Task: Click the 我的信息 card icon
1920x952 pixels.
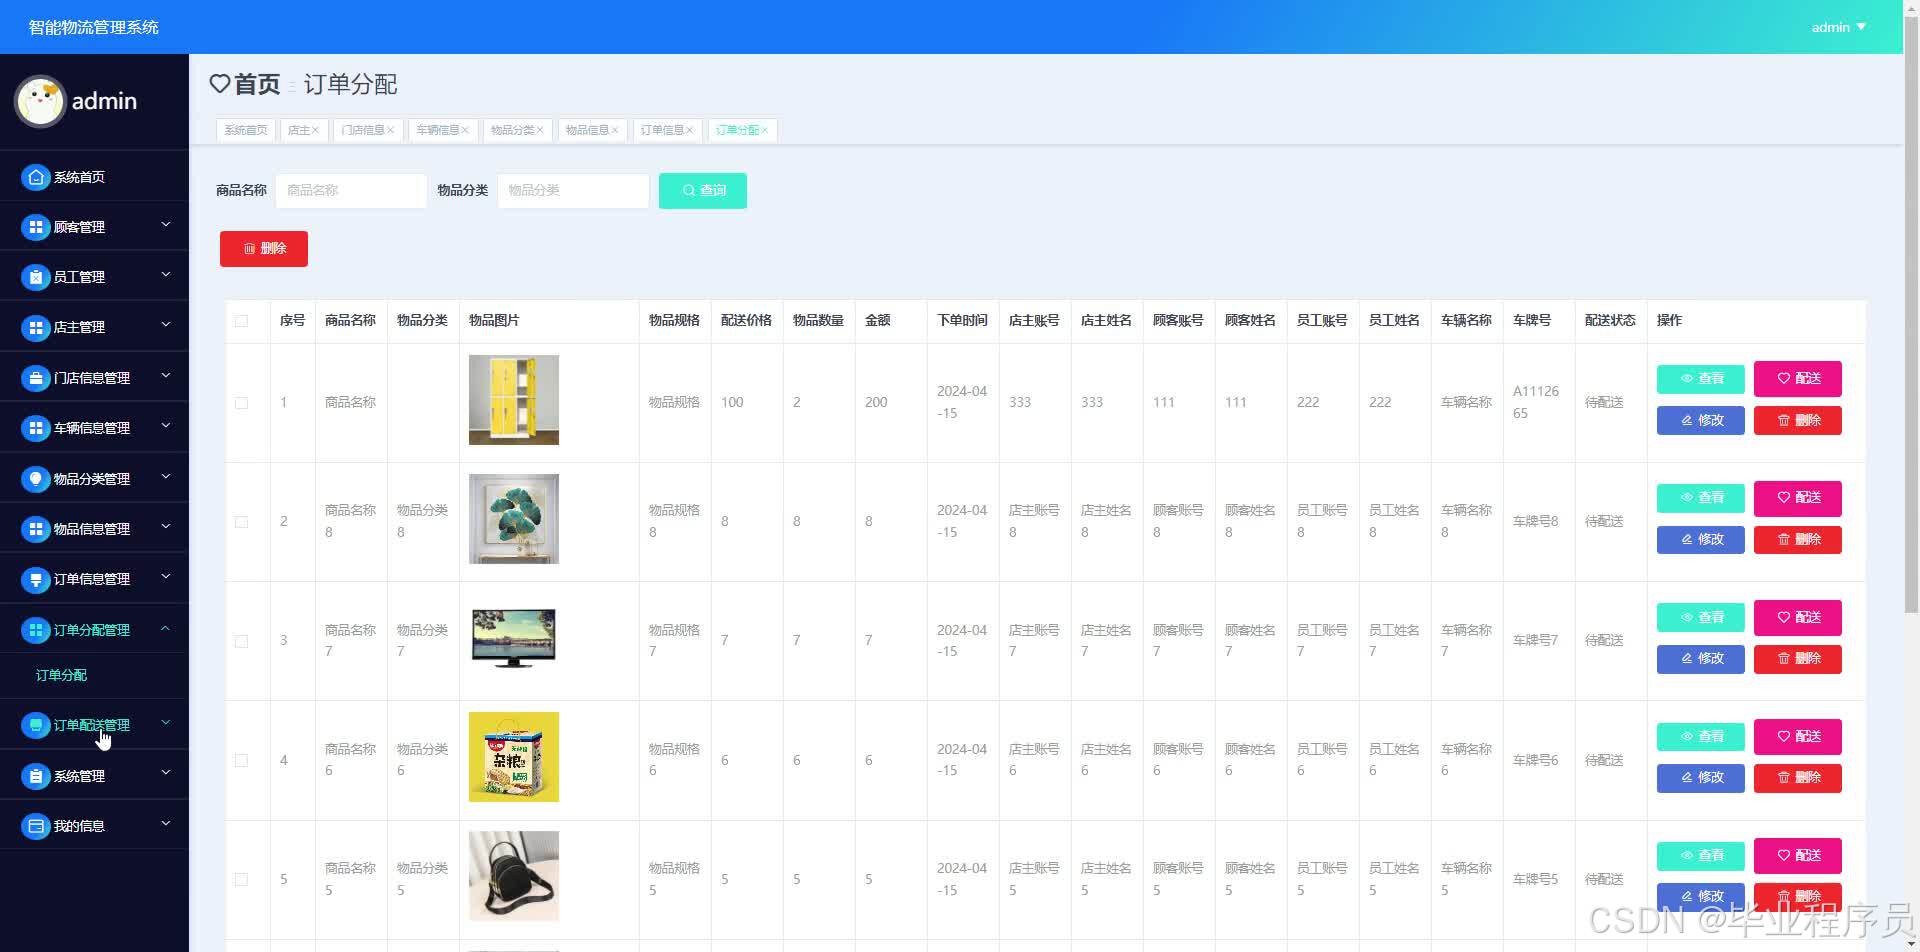Action: [x=35, y=826]
